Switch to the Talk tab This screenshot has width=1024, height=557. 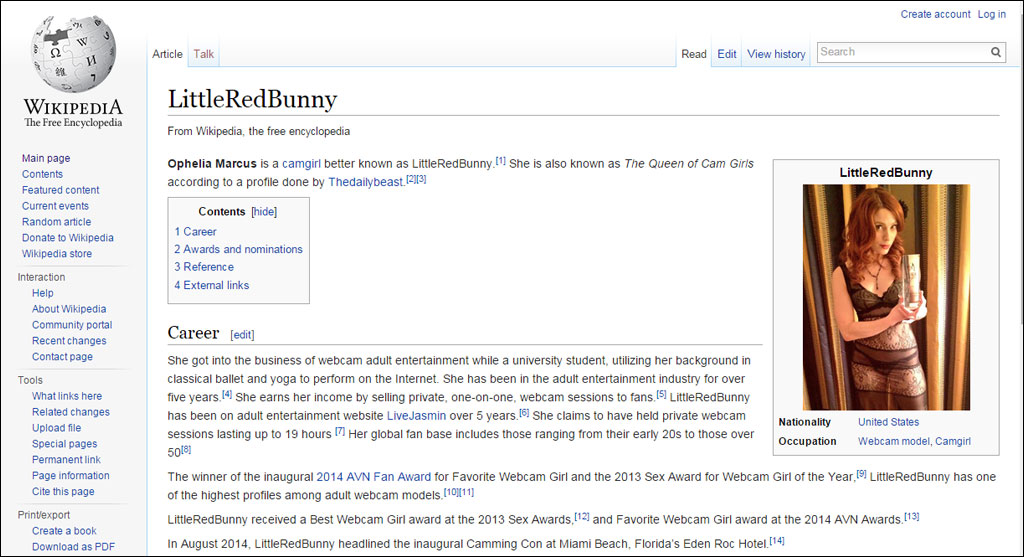(x=204, y=54)
